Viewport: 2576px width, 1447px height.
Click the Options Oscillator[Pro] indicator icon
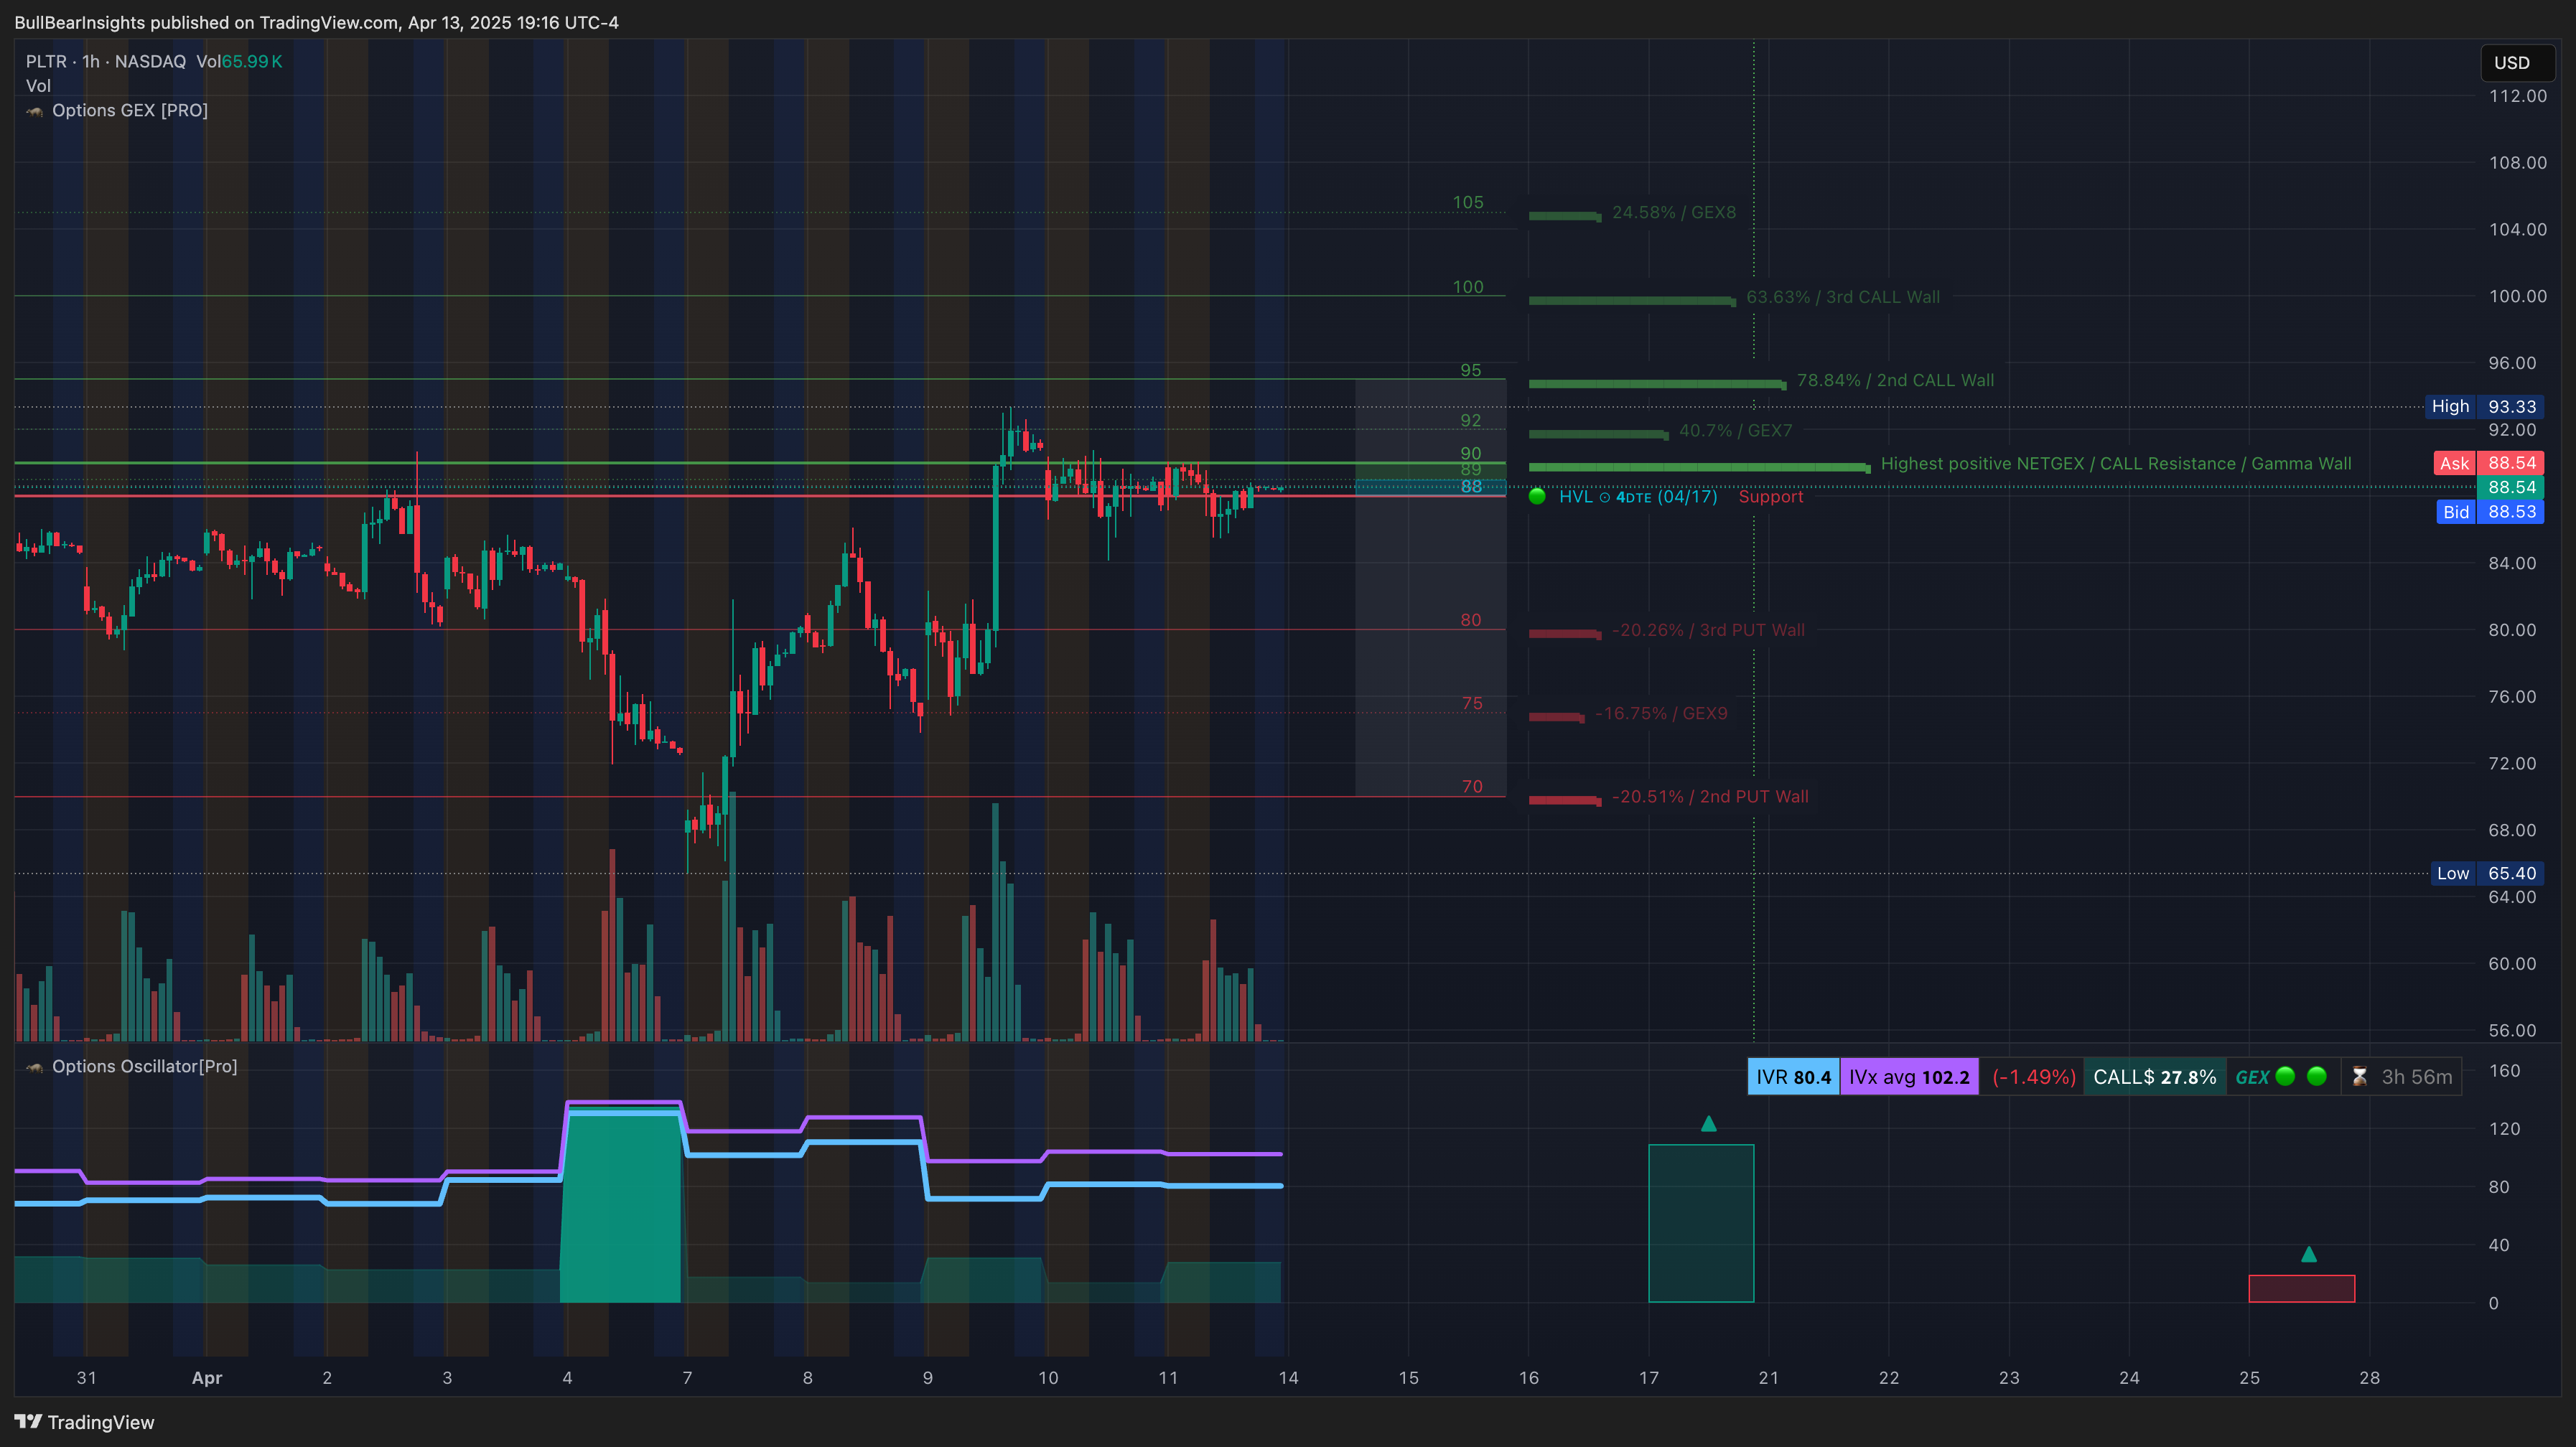pos(34,1067)
